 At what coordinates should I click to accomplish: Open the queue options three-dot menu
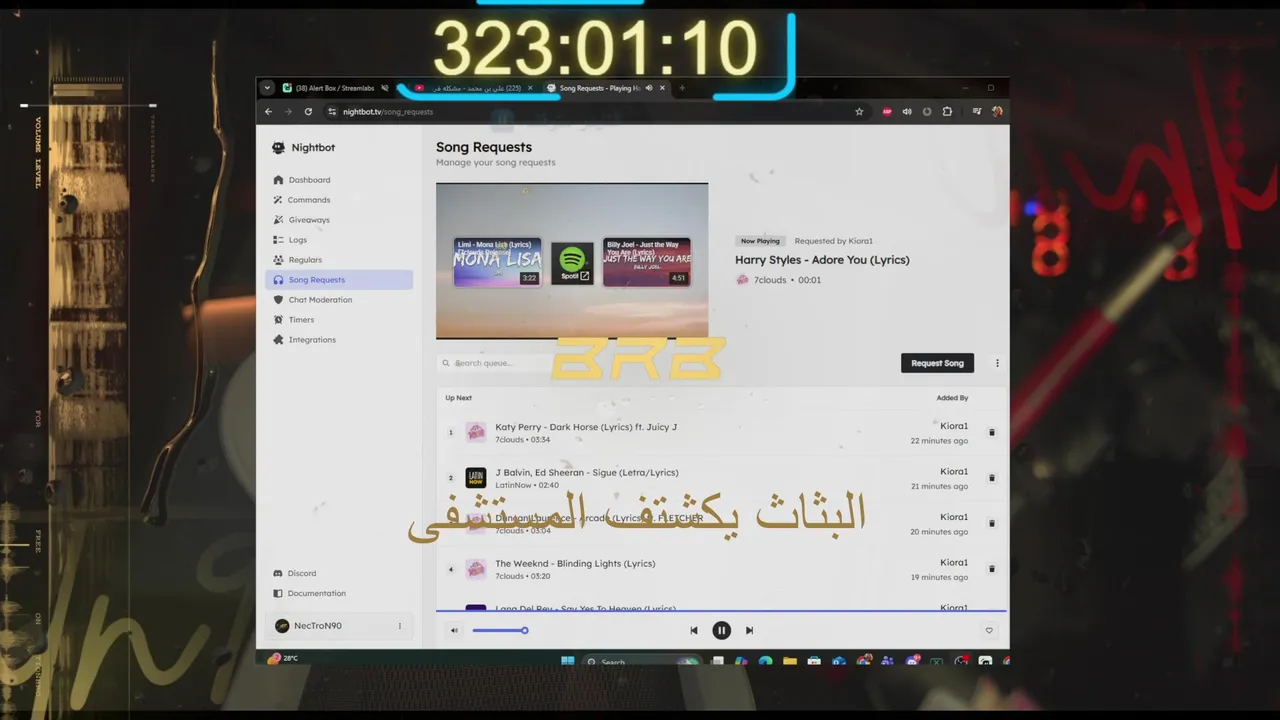click(997, 363)
